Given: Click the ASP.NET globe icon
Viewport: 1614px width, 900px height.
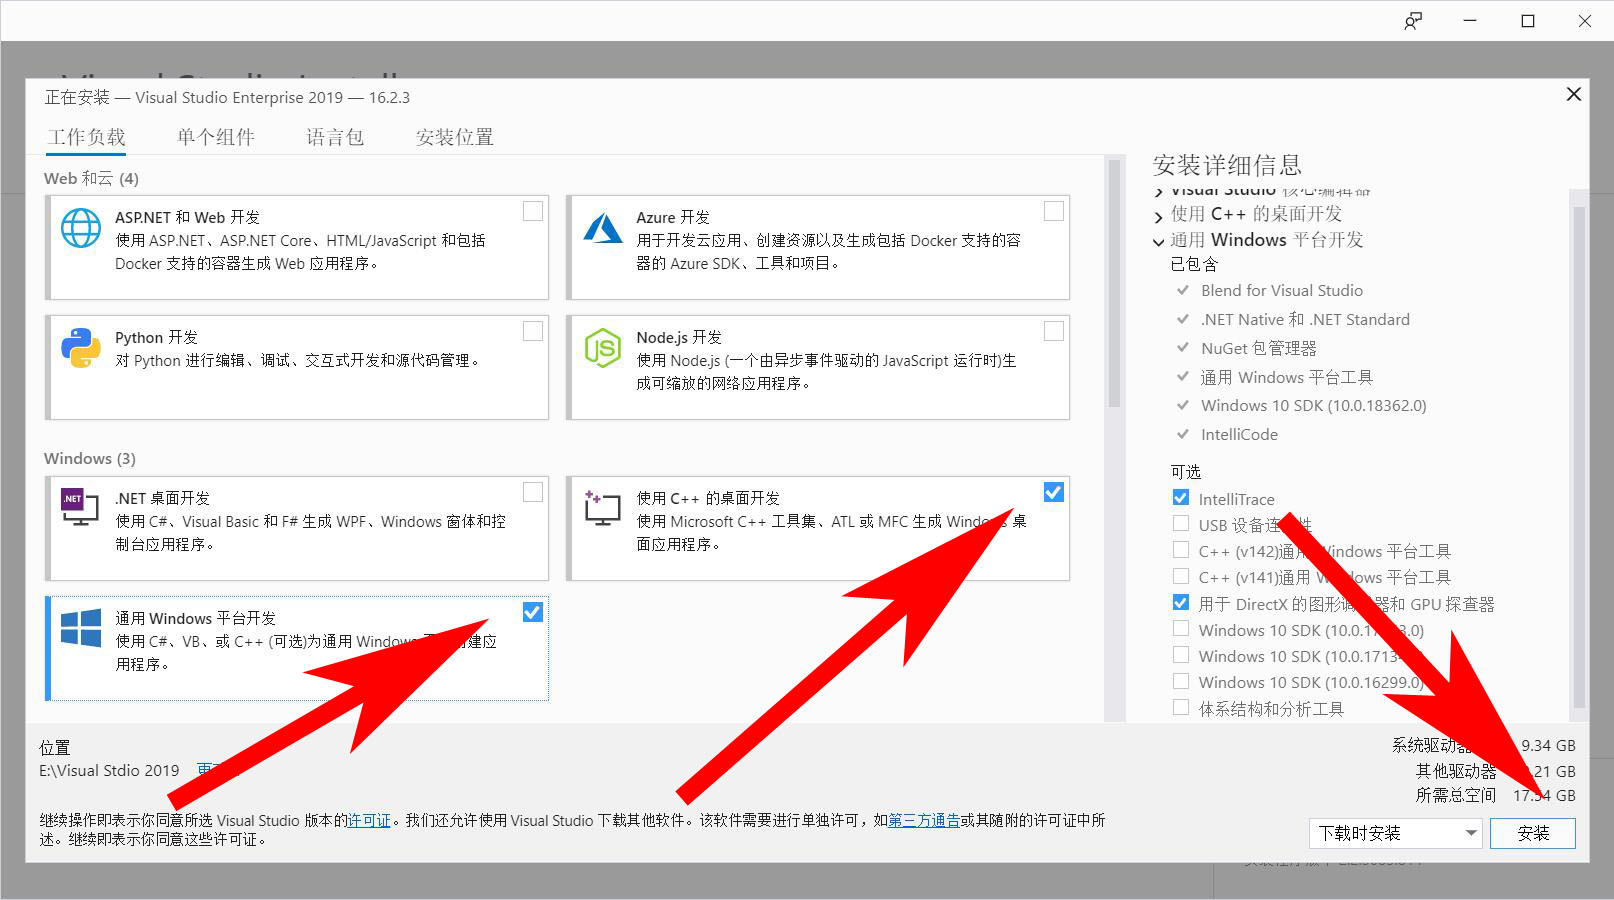Looking at the screenshot, I should point(81,228).
